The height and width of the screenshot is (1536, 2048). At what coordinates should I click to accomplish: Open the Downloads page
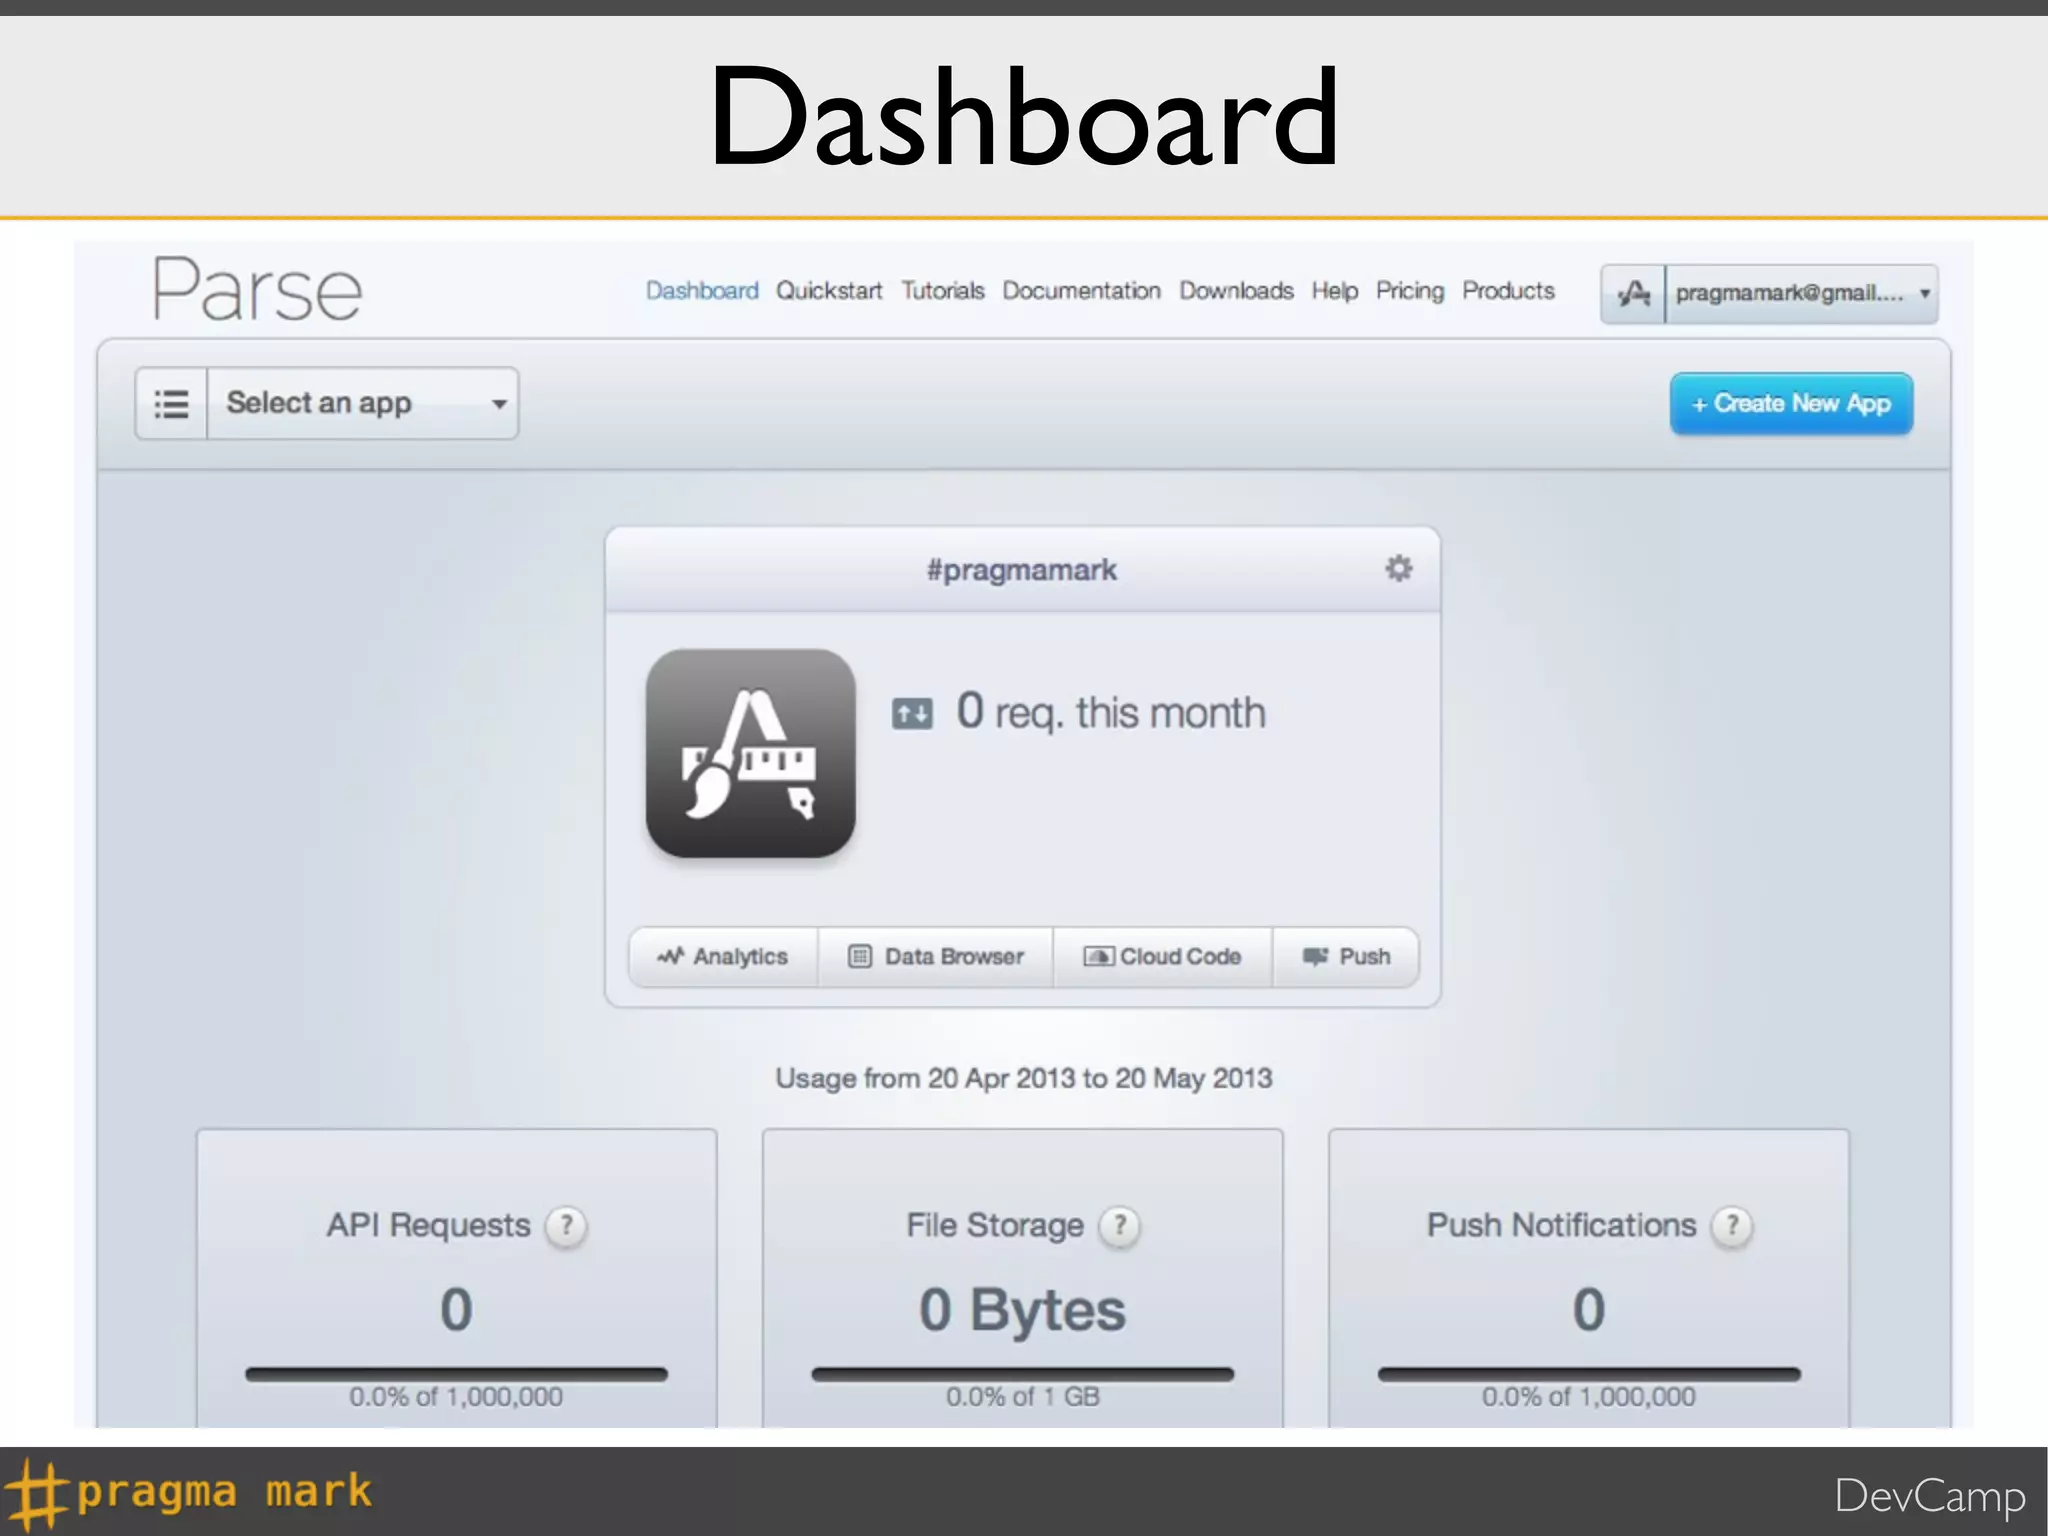point(1237,291)
